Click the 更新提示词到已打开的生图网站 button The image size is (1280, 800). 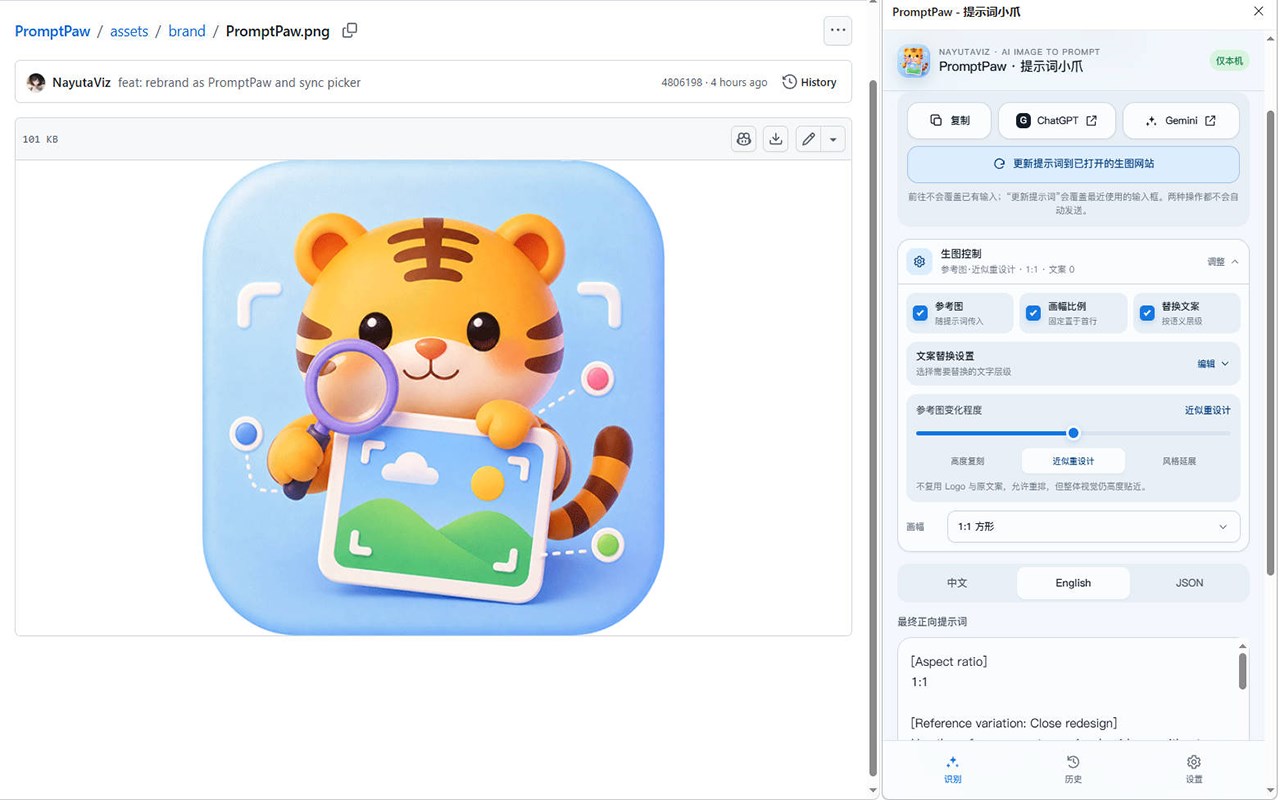[1073, 164]
